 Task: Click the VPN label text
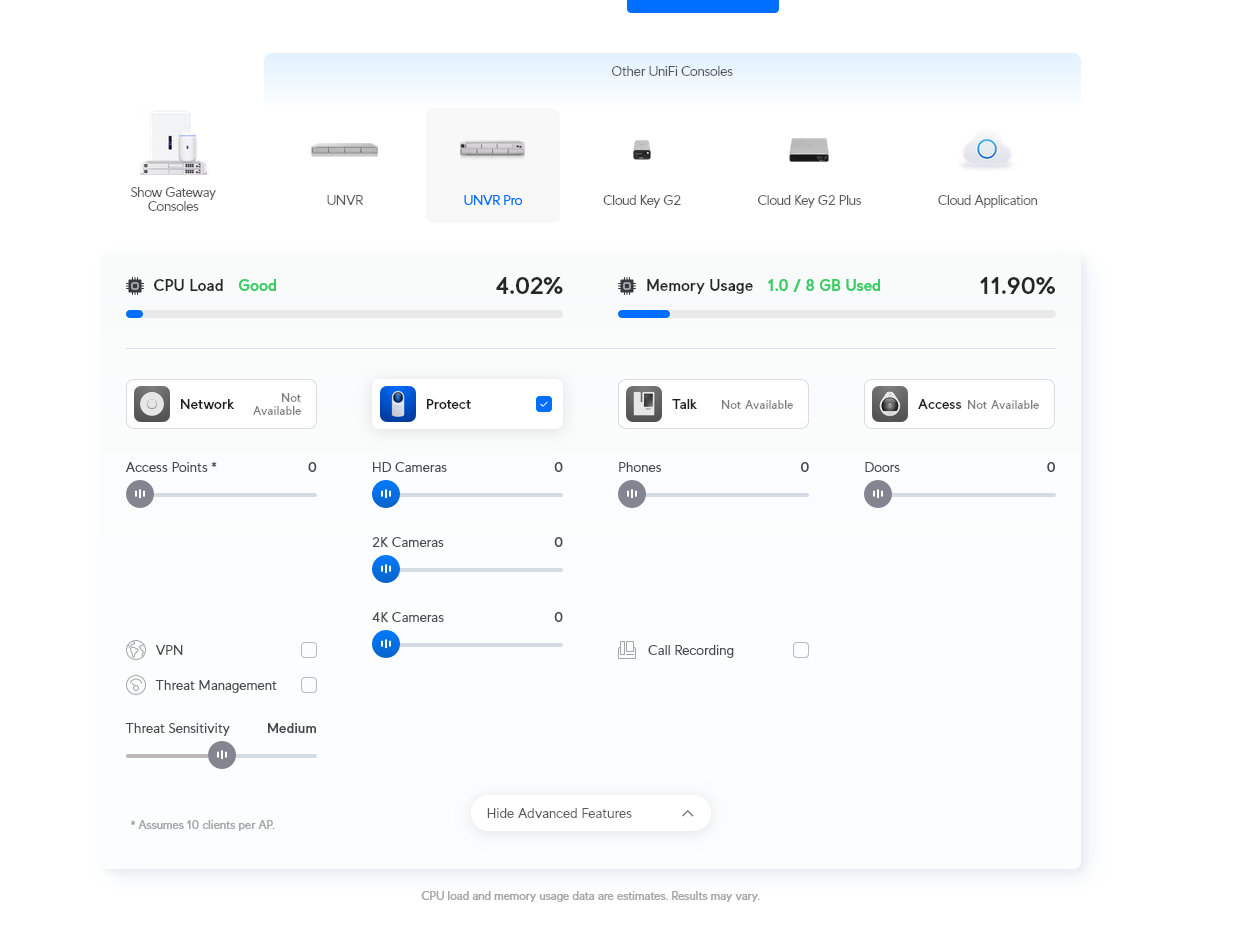tap(170, 650)
